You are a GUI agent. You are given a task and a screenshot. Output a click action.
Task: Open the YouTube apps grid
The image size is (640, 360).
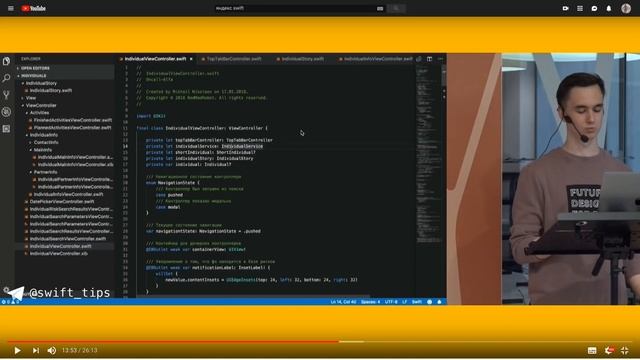tap(580, 8)
